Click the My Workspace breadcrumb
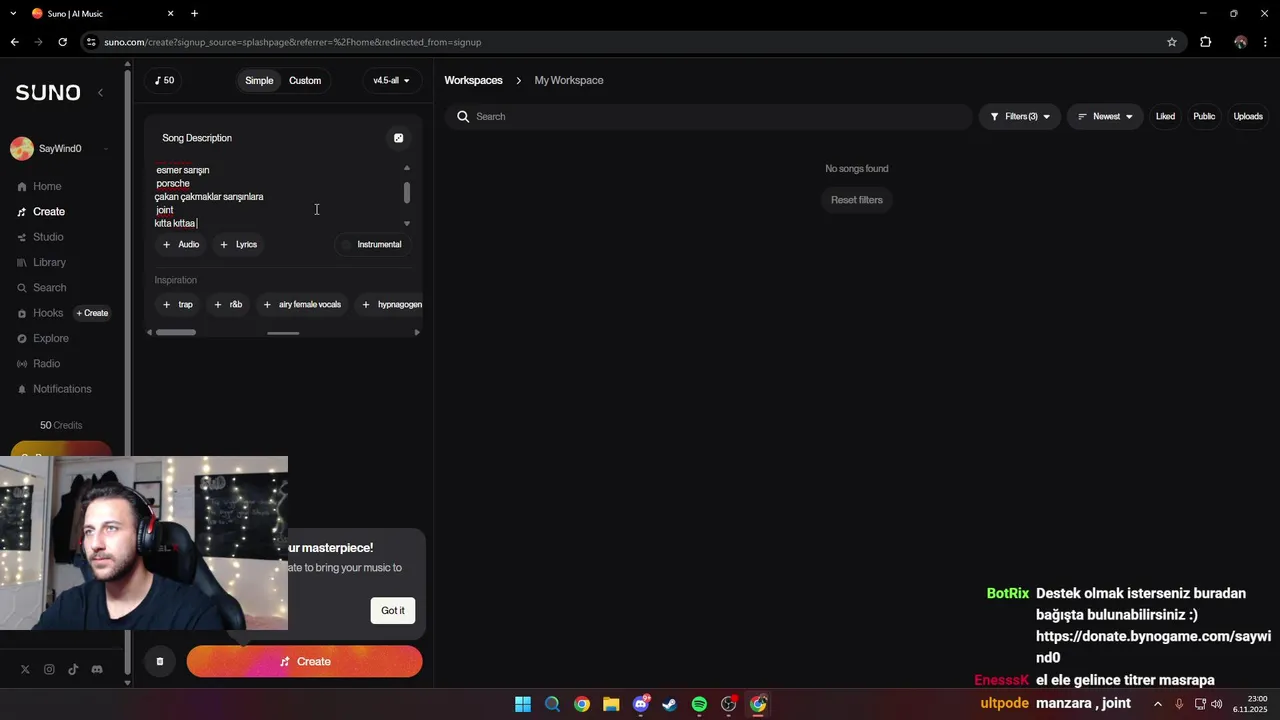Image resolution: width=1280 pixels, height=720 pixels. click(x=569, y=80)
